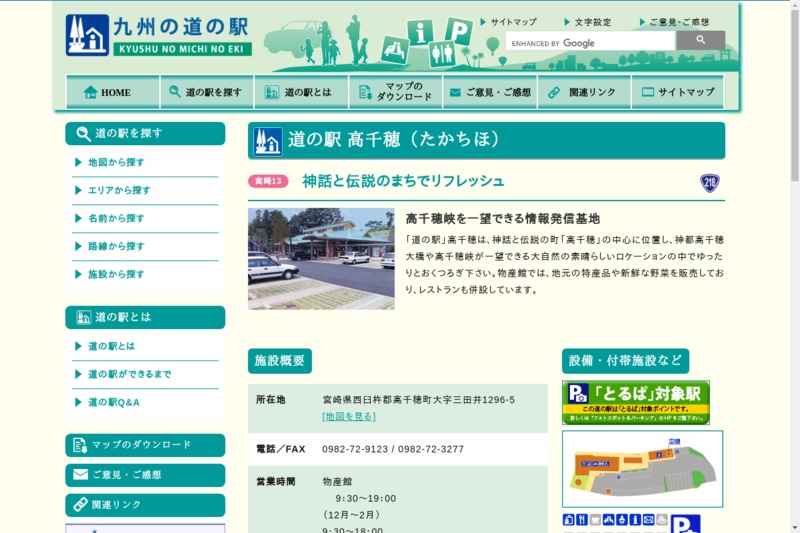Click the facility layout map image
Screen dimensions: 800x533
642,469
